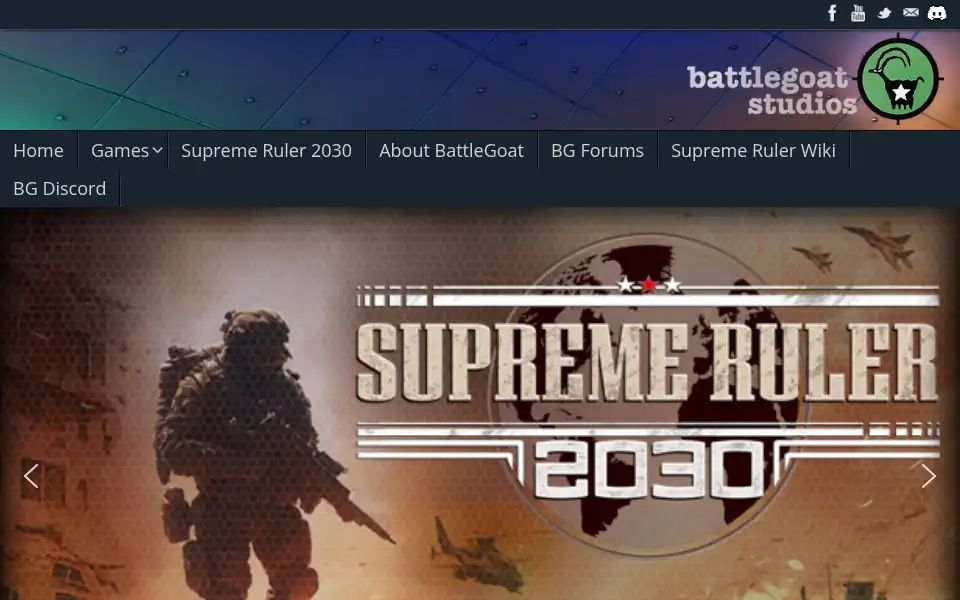Open the YouTube social icon
The height and width of the screenshot is (600, 960).
click(858, 13)
